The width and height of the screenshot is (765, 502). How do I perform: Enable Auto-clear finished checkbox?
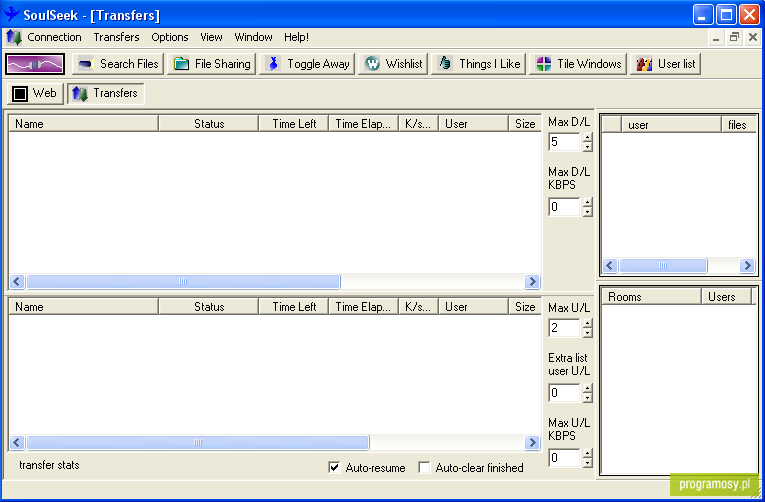tap(424, 467)
